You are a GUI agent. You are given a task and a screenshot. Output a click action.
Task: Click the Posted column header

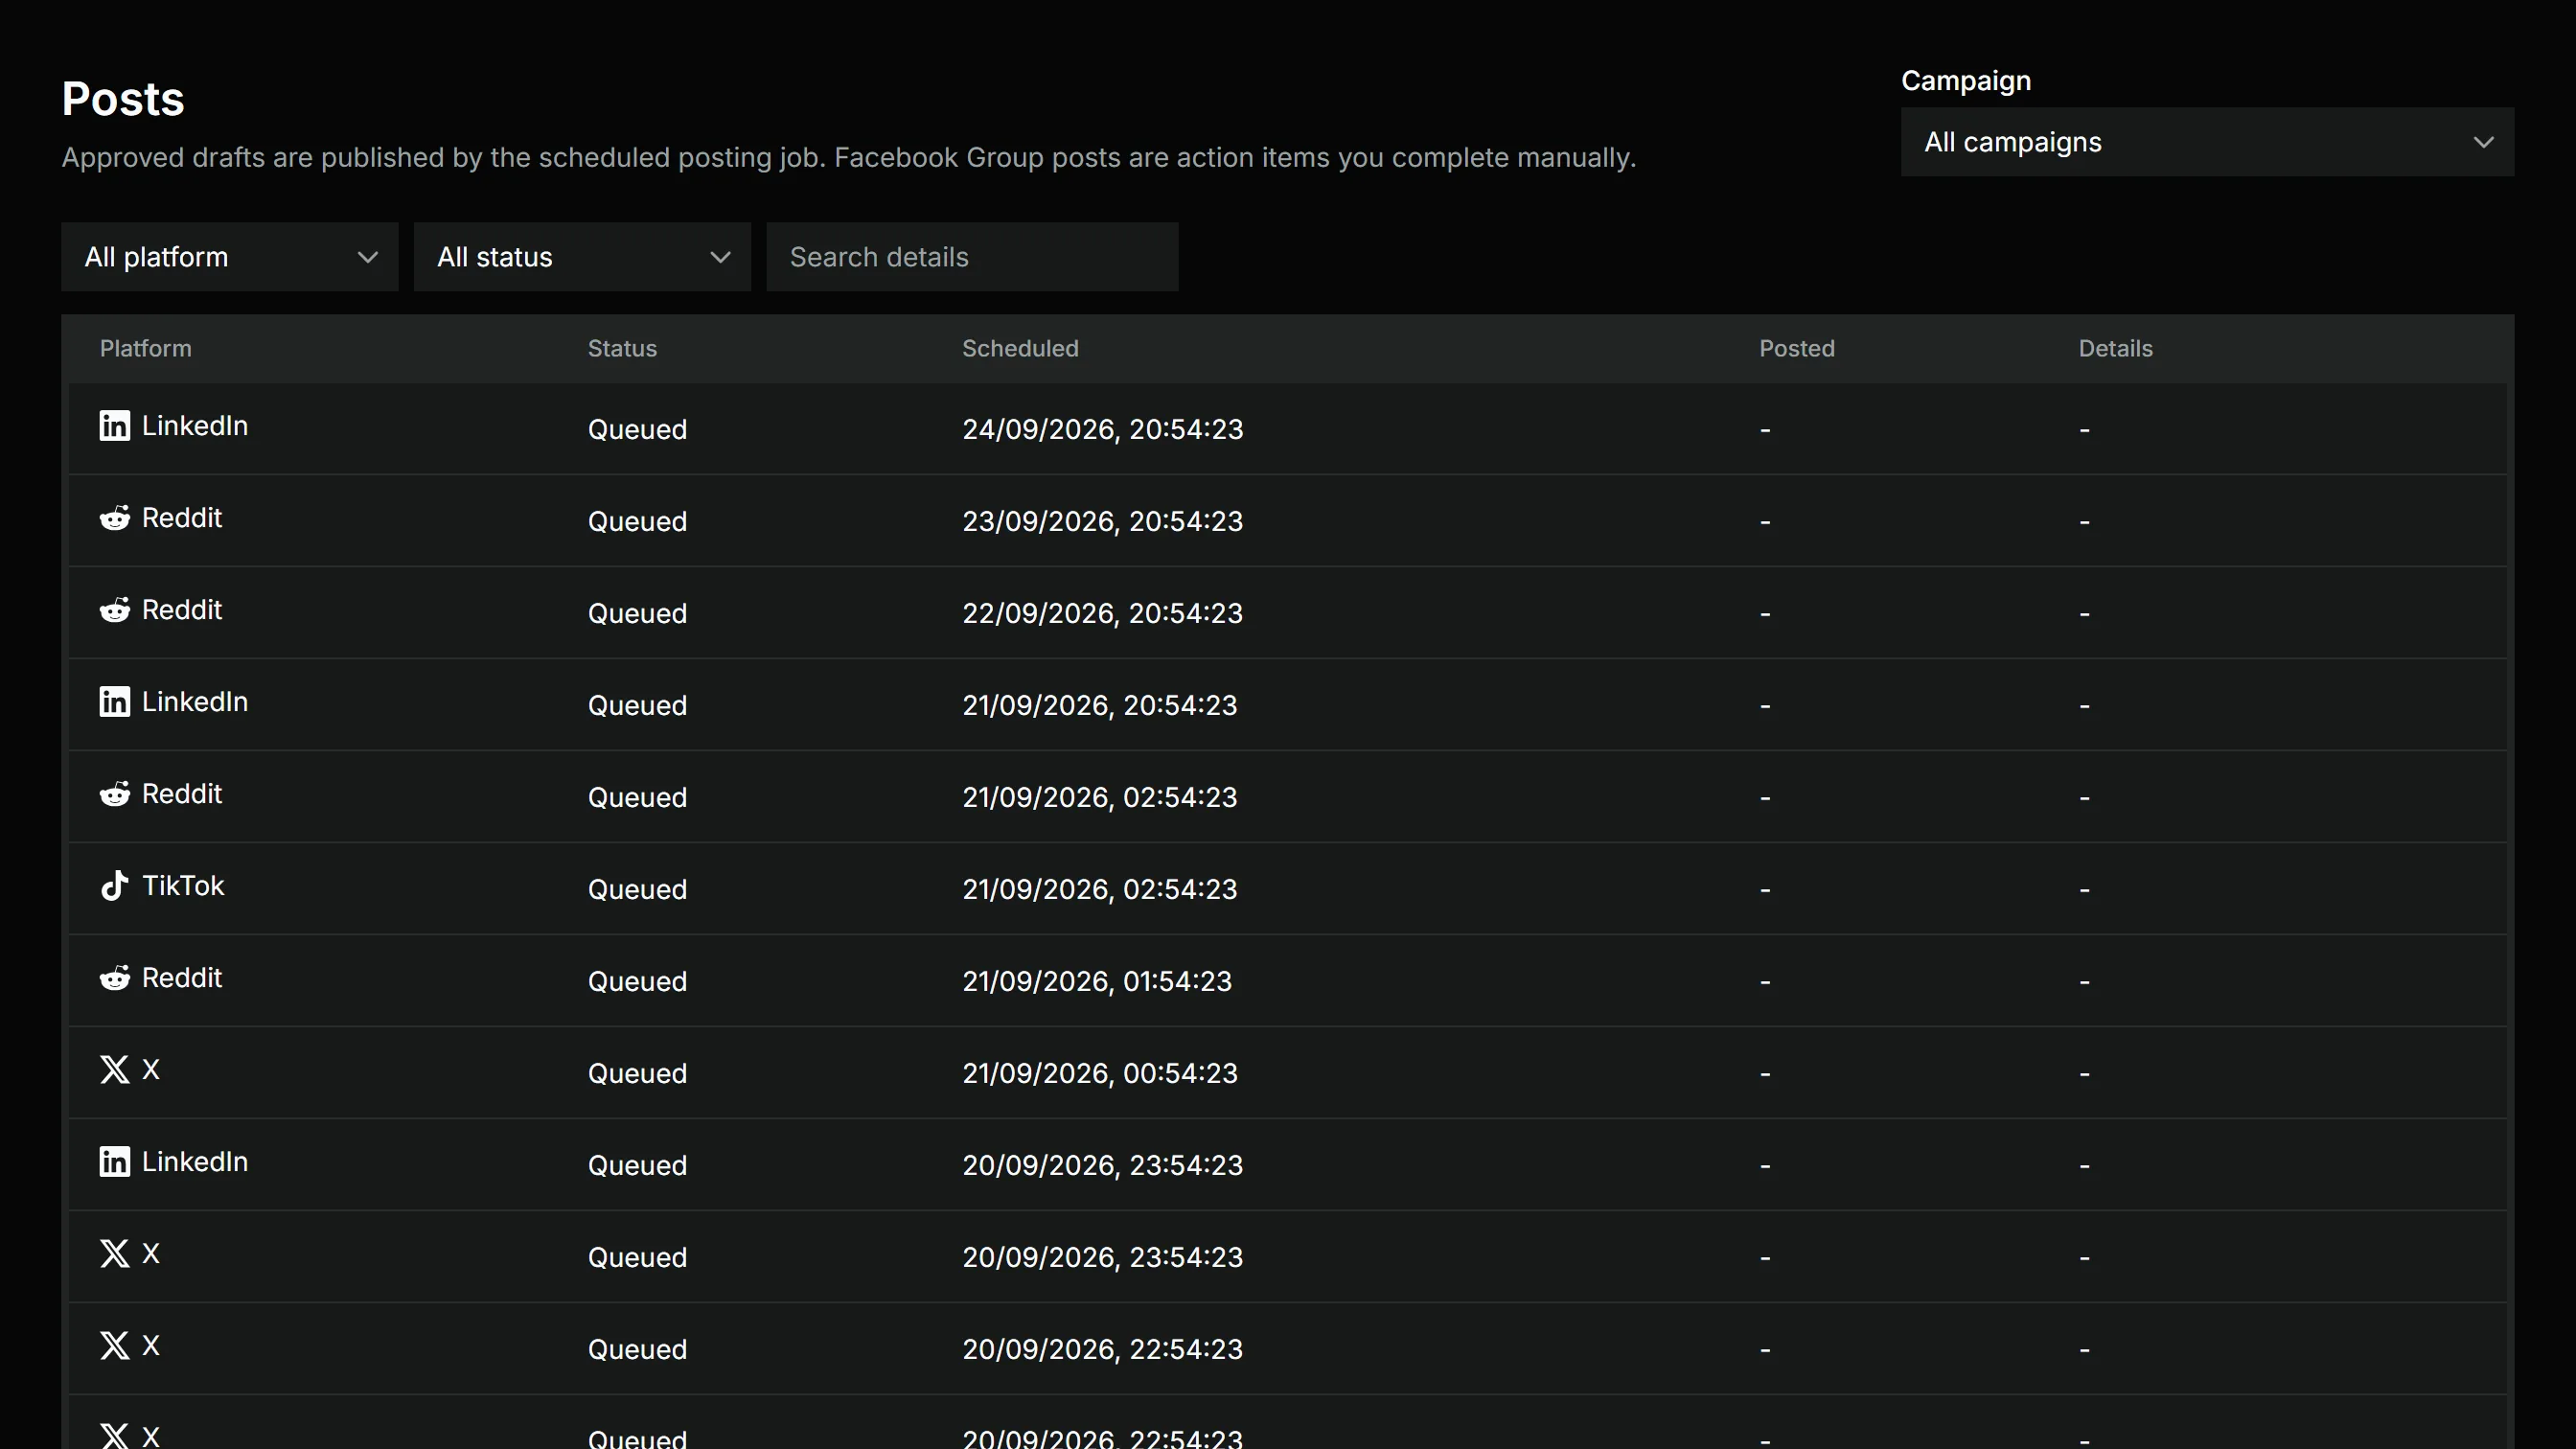(1797, 349)
